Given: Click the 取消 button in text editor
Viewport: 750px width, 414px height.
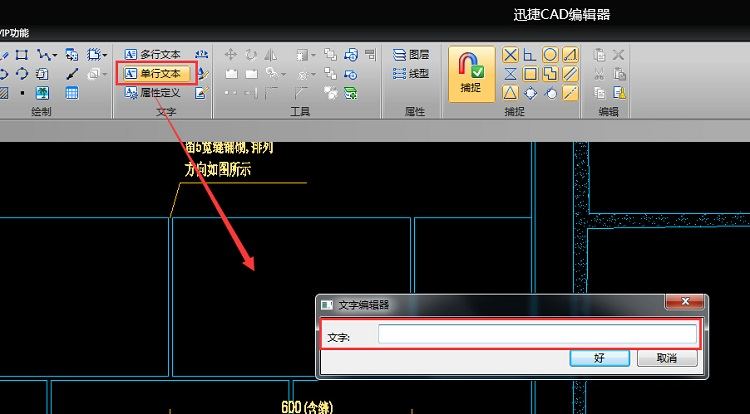Looking at the screenshot, I should 666,358.
